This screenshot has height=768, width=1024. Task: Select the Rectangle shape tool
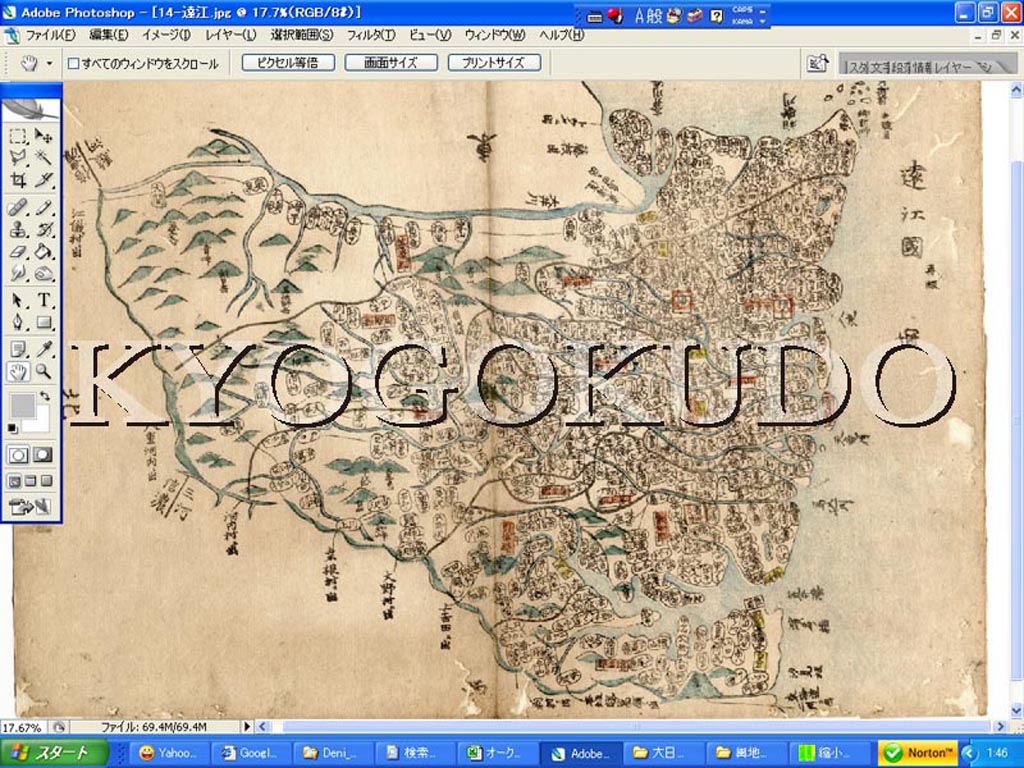click(x=43, y=322)
